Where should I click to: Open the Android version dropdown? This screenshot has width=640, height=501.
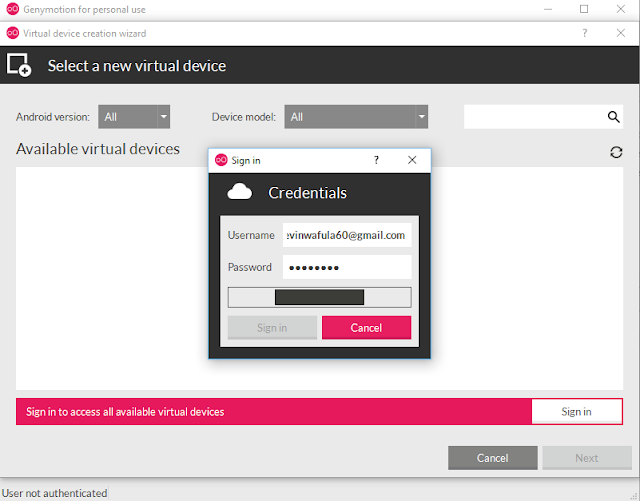tap(134, 117)
